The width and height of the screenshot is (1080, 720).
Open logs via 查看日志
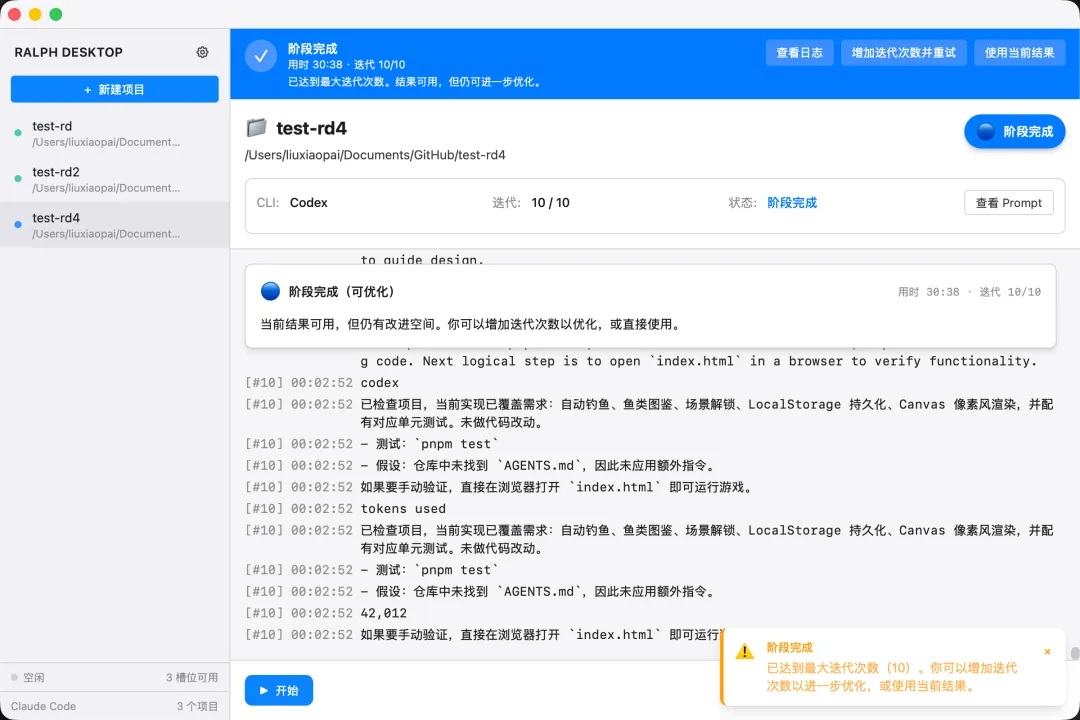[x=799, y=52]
